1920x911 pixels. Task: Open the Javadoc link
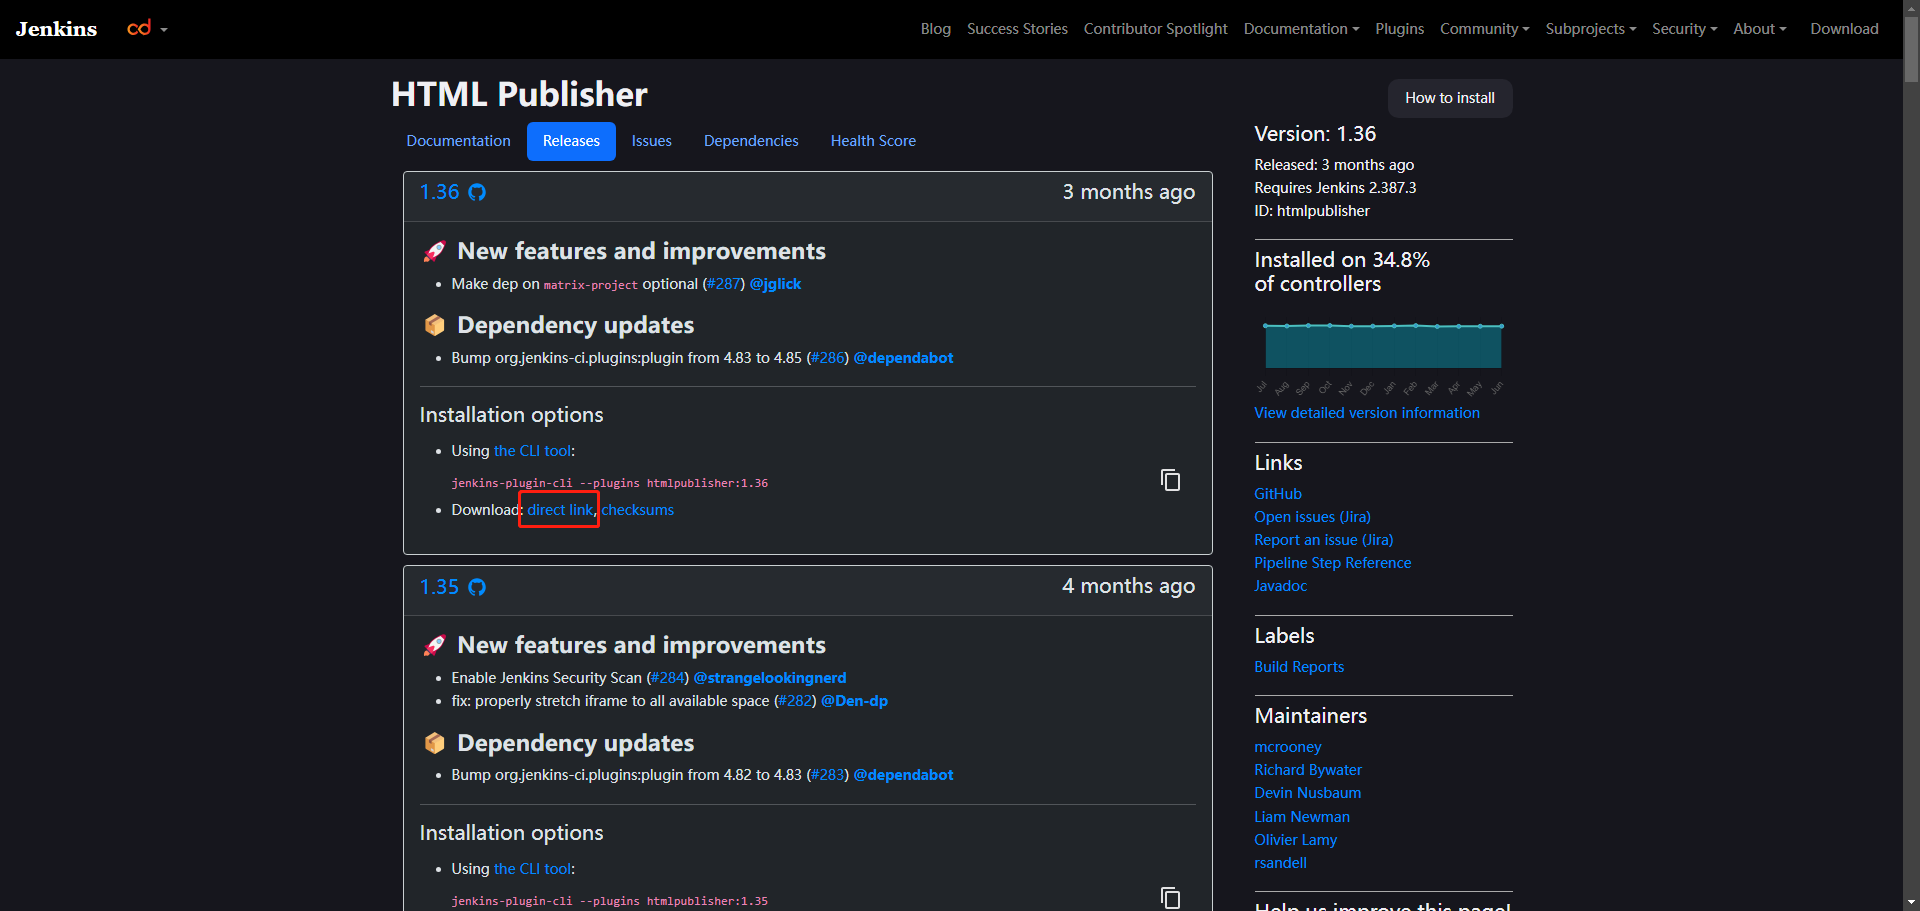(x=1280, y=586)
